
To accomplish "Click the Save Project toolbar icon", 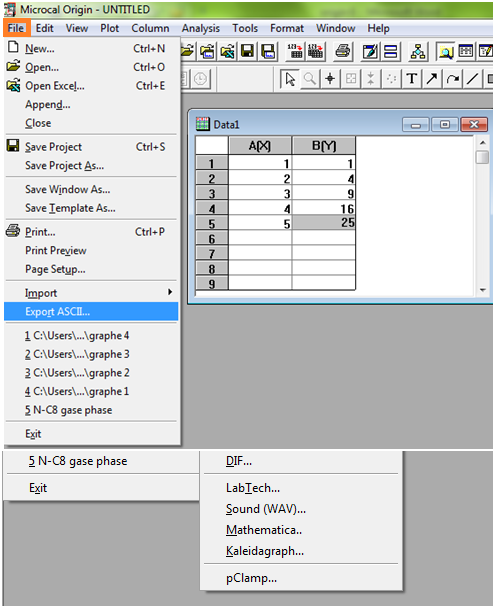I will click(247, 51).
